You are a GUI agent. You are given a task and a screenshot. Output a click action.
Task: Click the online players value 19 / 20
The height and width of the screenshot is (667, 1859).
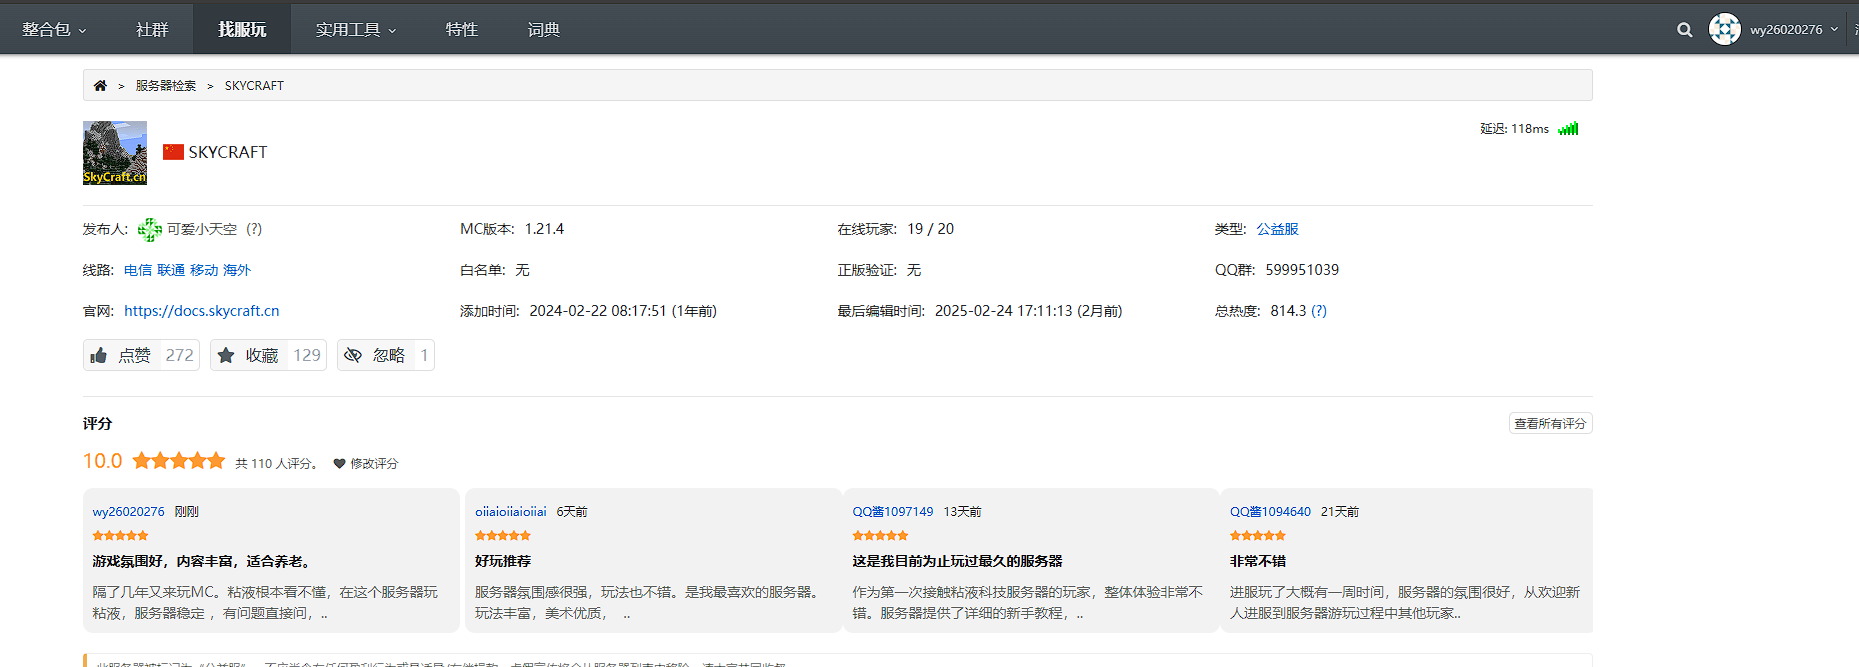tap(931, 229)
